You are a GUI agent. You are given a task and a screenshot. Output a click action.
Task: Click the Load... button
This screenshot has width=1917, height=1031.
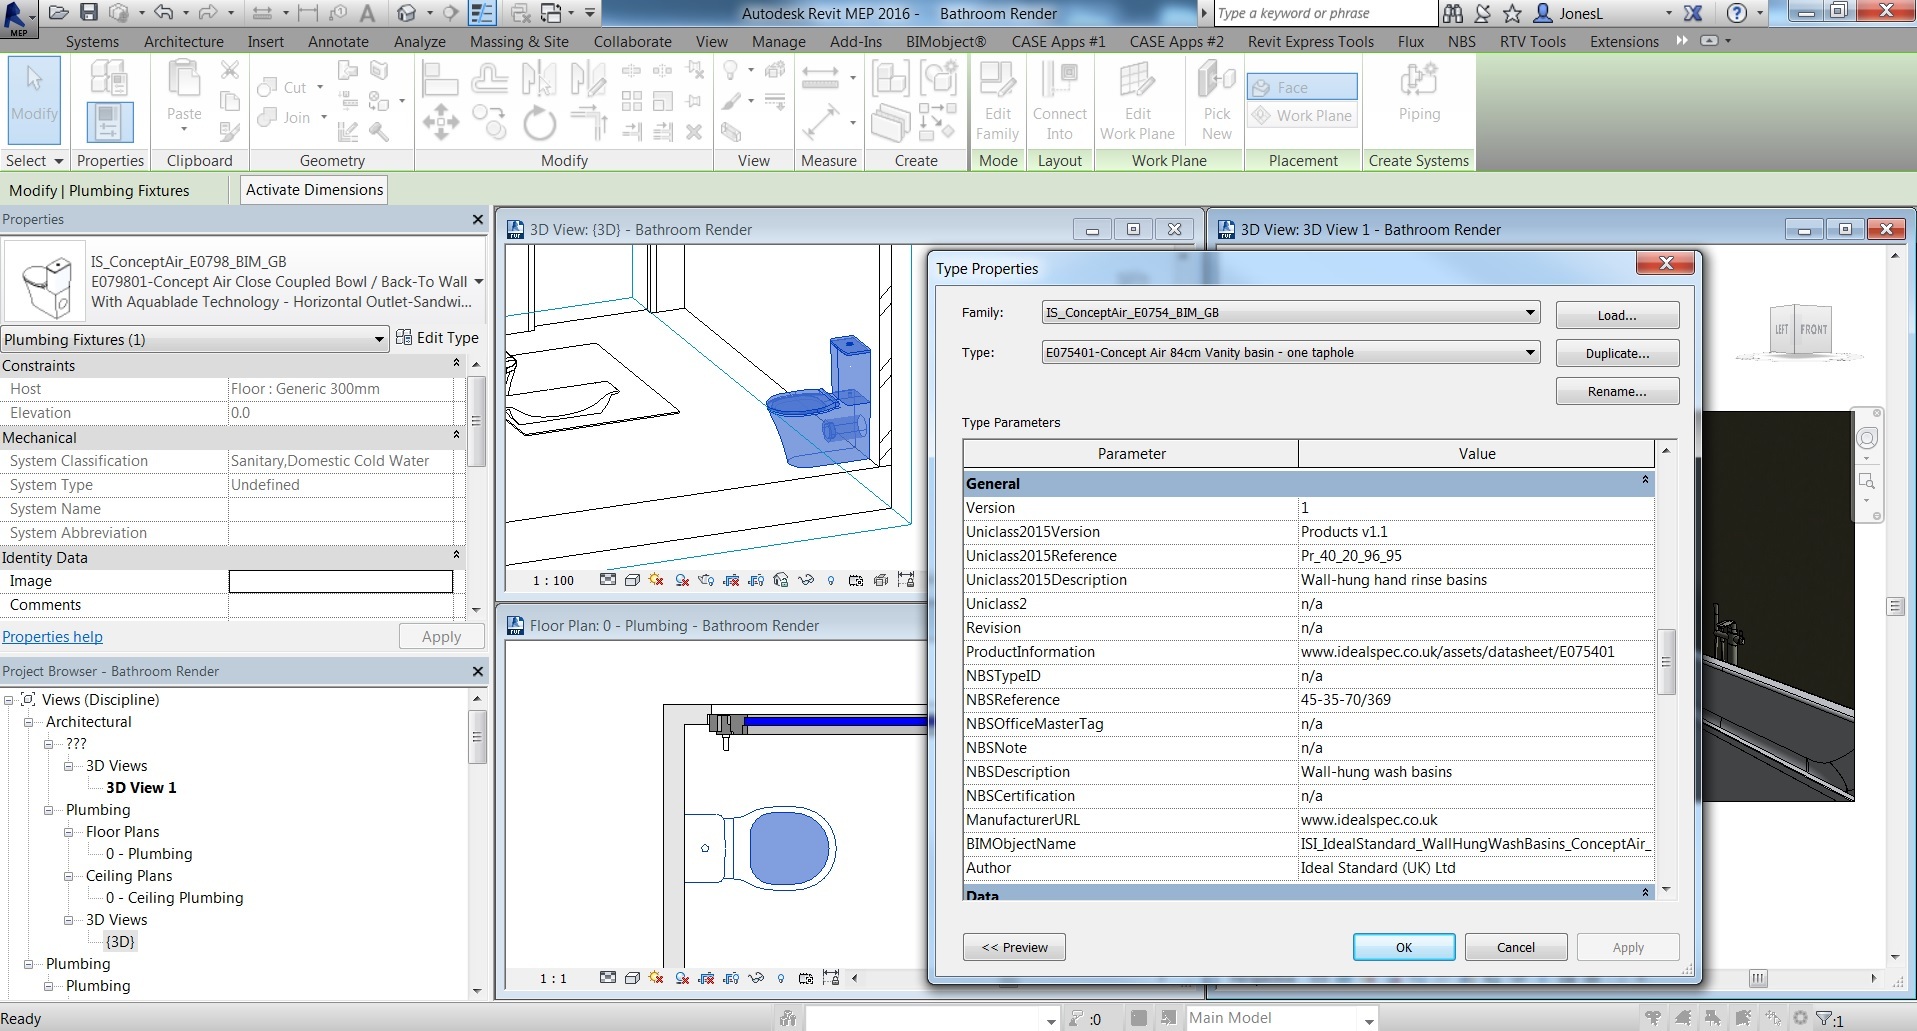click(1617, 315)
